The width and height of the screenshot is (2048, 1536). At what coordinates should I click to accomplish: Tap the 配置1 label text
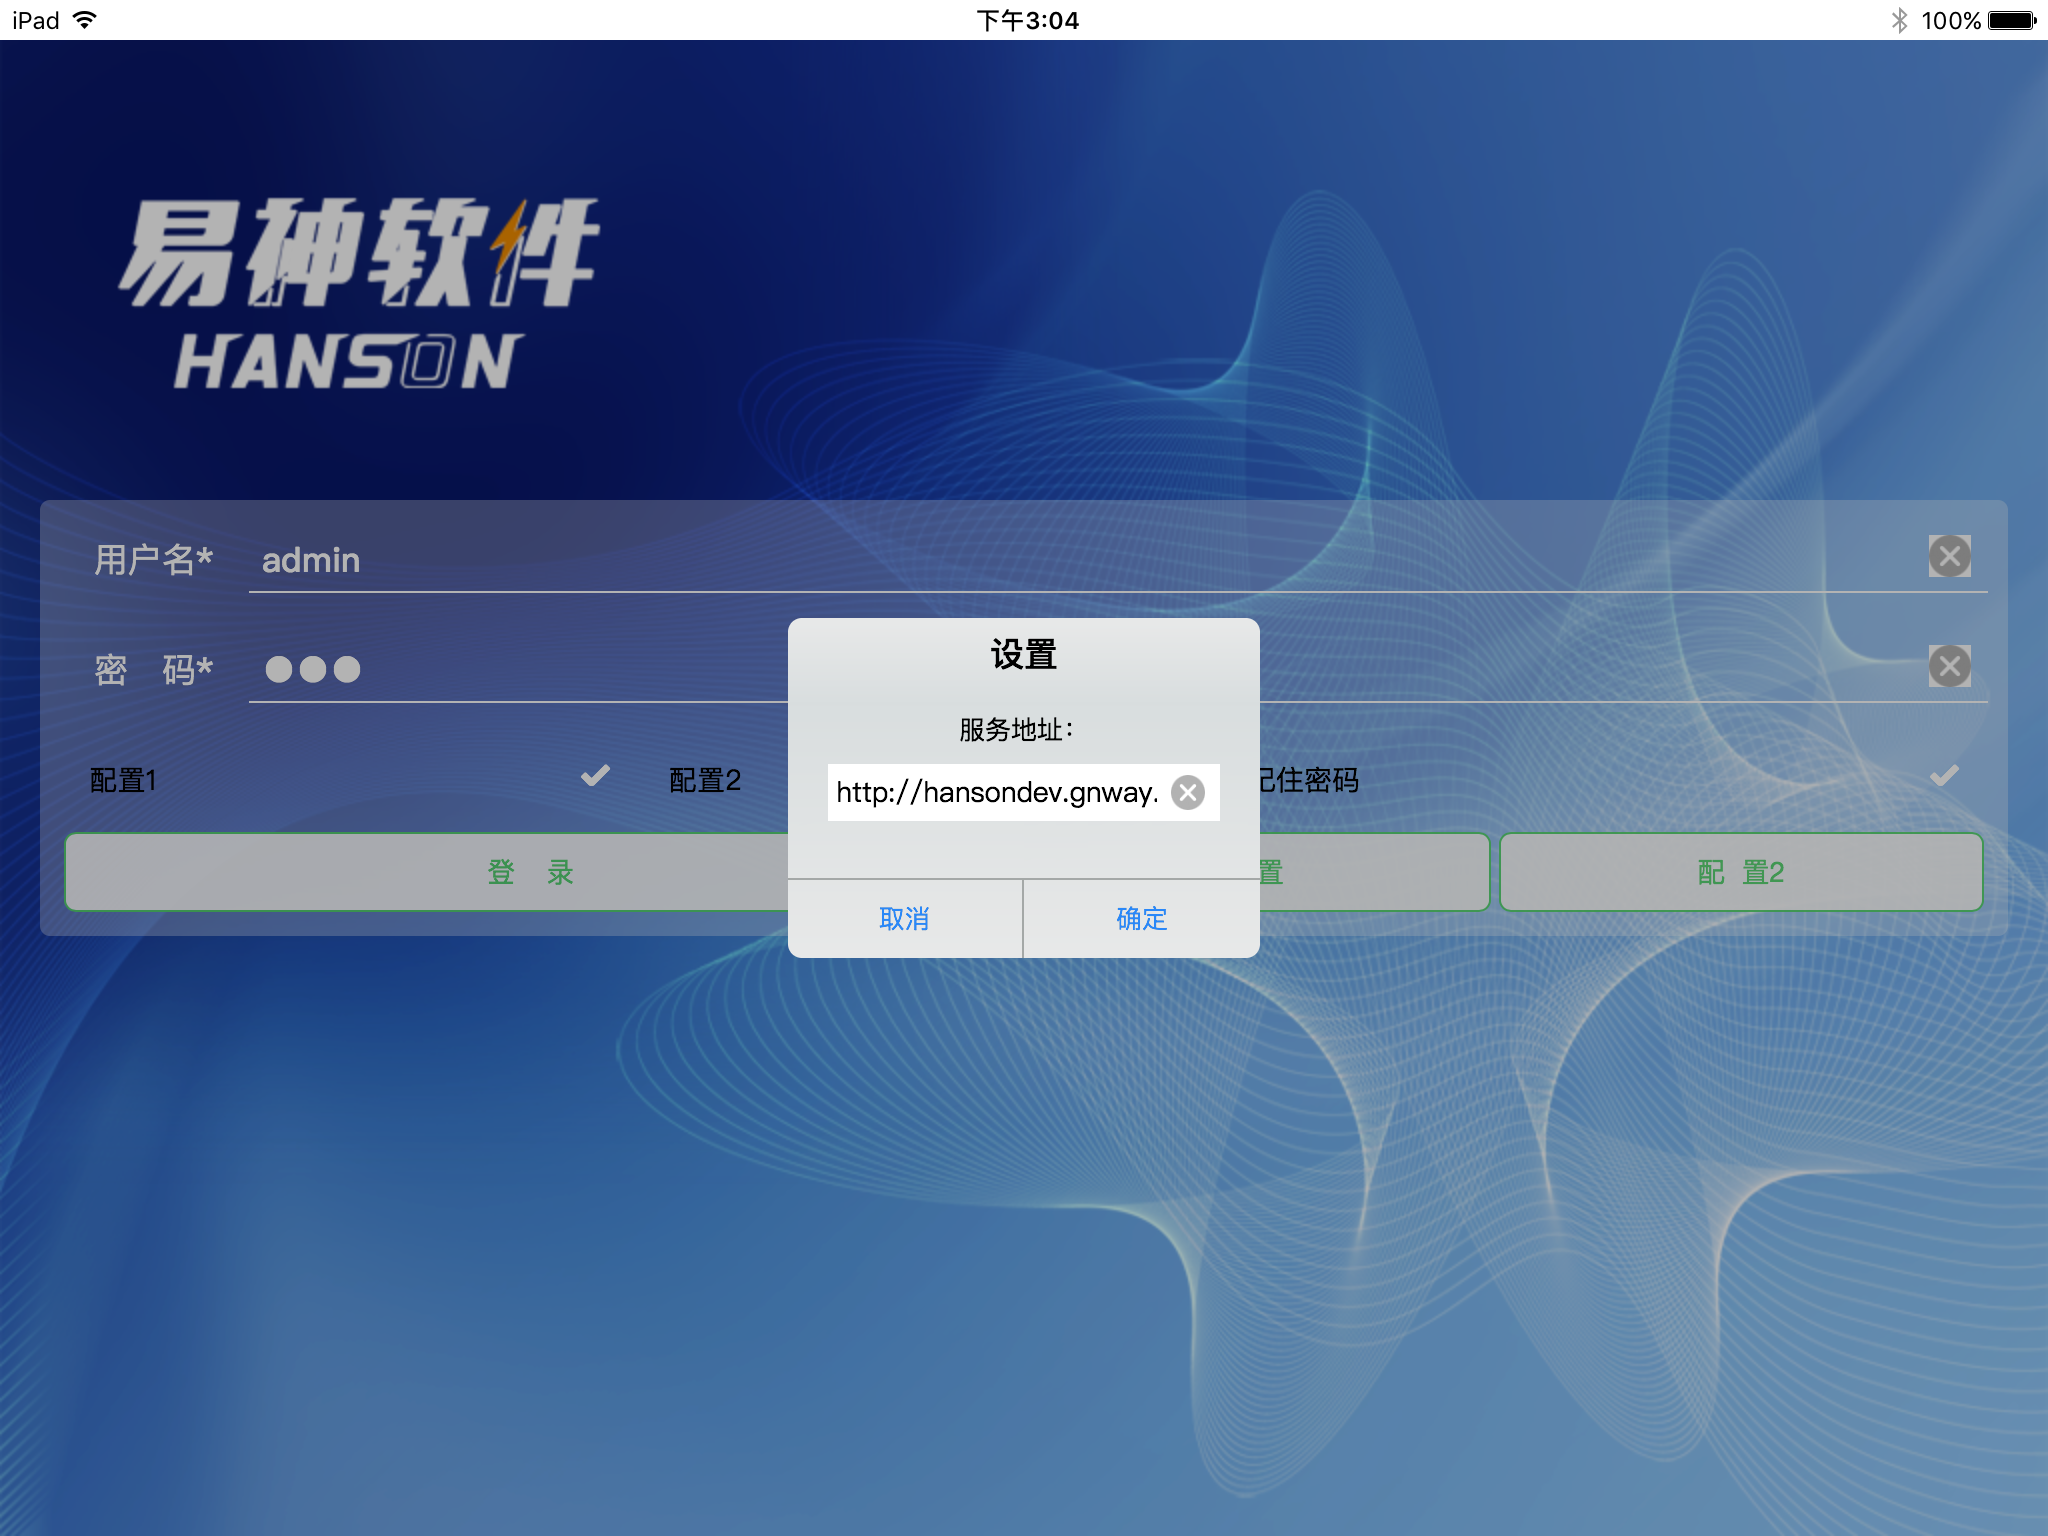coord(123,780)
